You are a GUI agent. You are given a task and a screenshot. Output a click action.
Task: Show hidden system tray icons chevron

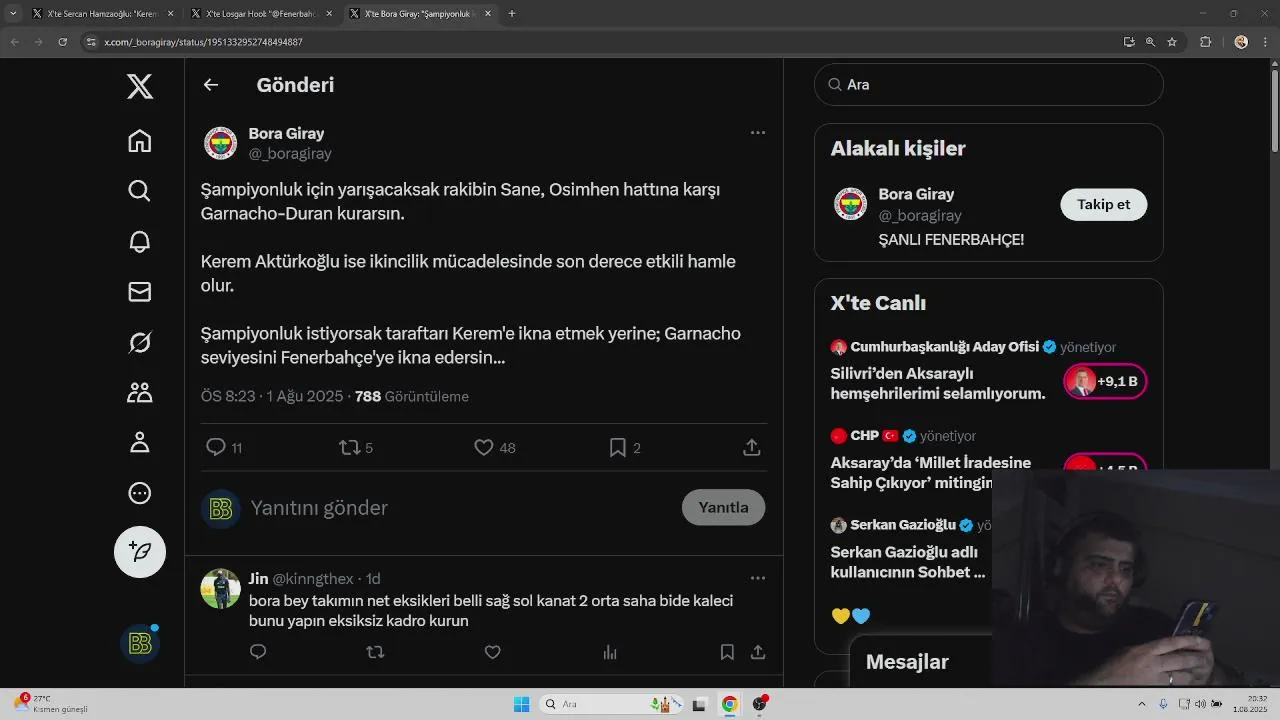[x=1142, y=704]
